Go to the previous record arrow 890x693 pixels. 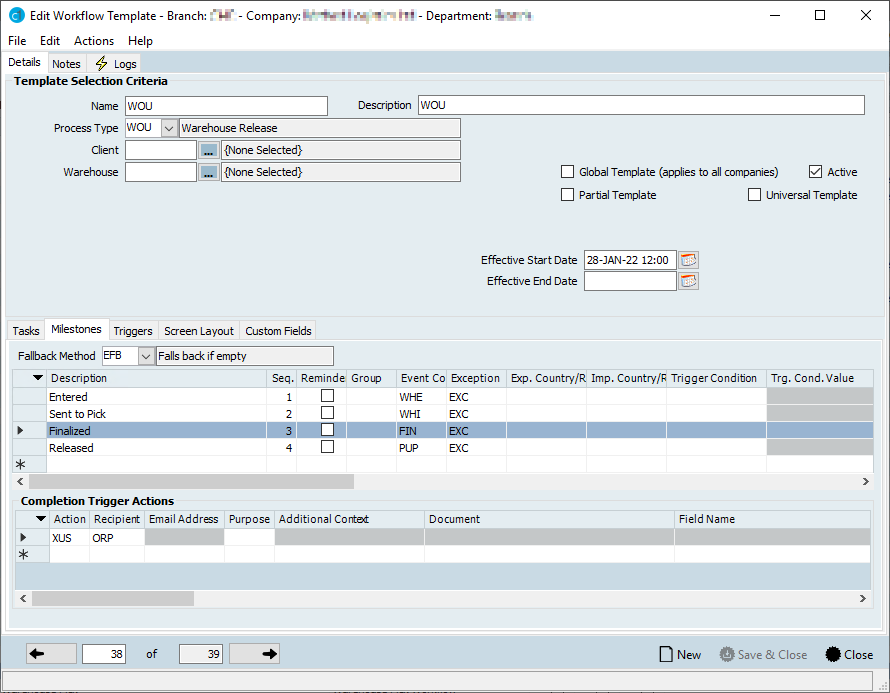[51, 654]
